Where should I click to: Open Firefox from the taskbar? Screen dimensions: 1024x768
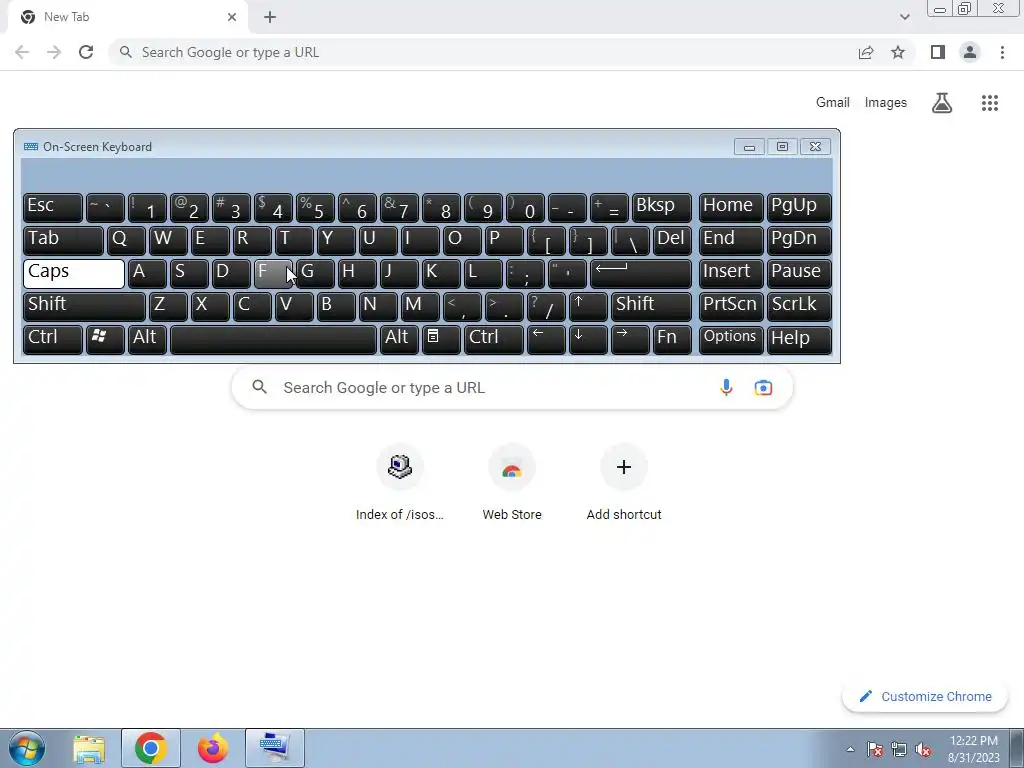click(x=212, y=748)
